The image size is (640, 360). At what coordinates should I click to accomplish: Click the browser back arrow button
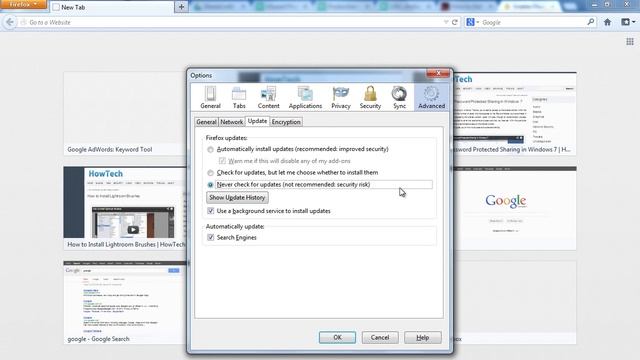[x=10, y=22]
